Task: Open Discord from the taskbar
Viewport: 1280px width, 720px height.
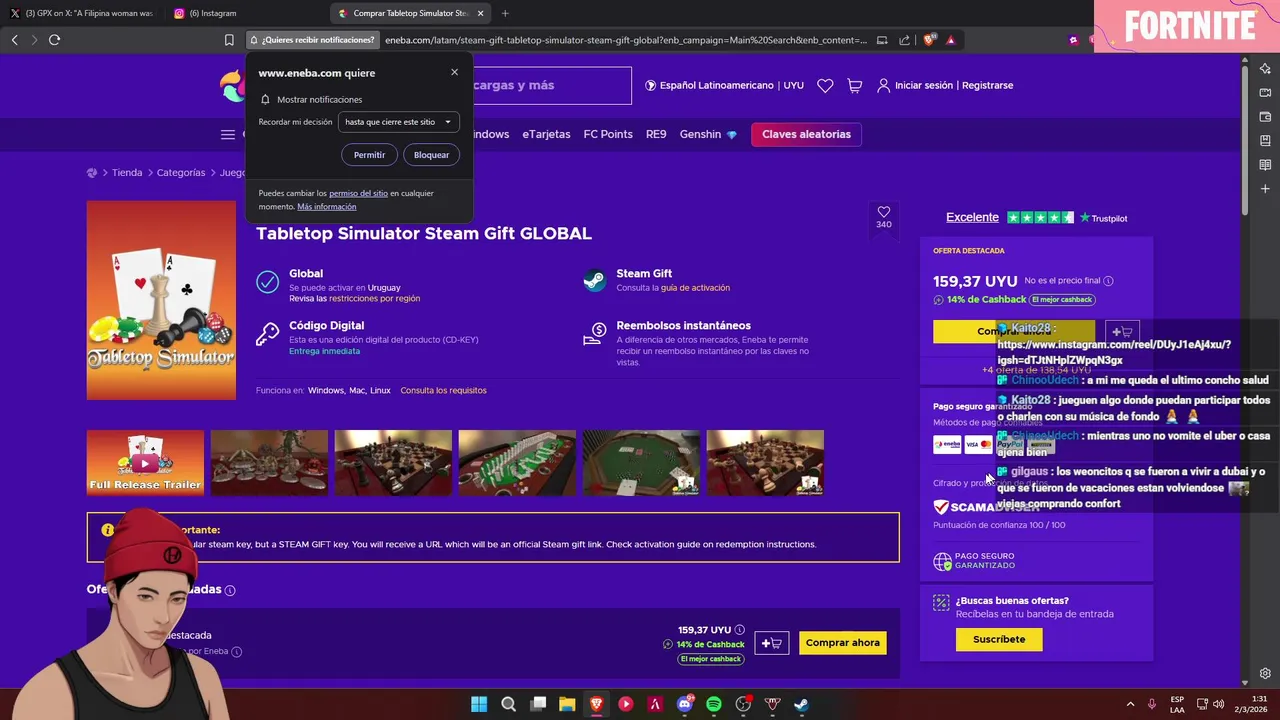Action: coord(685,704)
